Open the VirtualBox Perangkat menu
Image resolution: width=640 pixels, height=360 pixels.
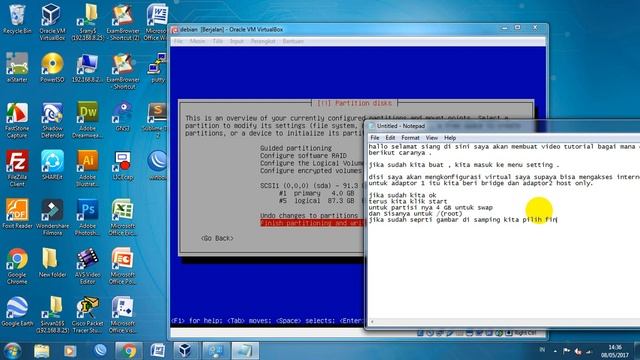tap(263, 41)
